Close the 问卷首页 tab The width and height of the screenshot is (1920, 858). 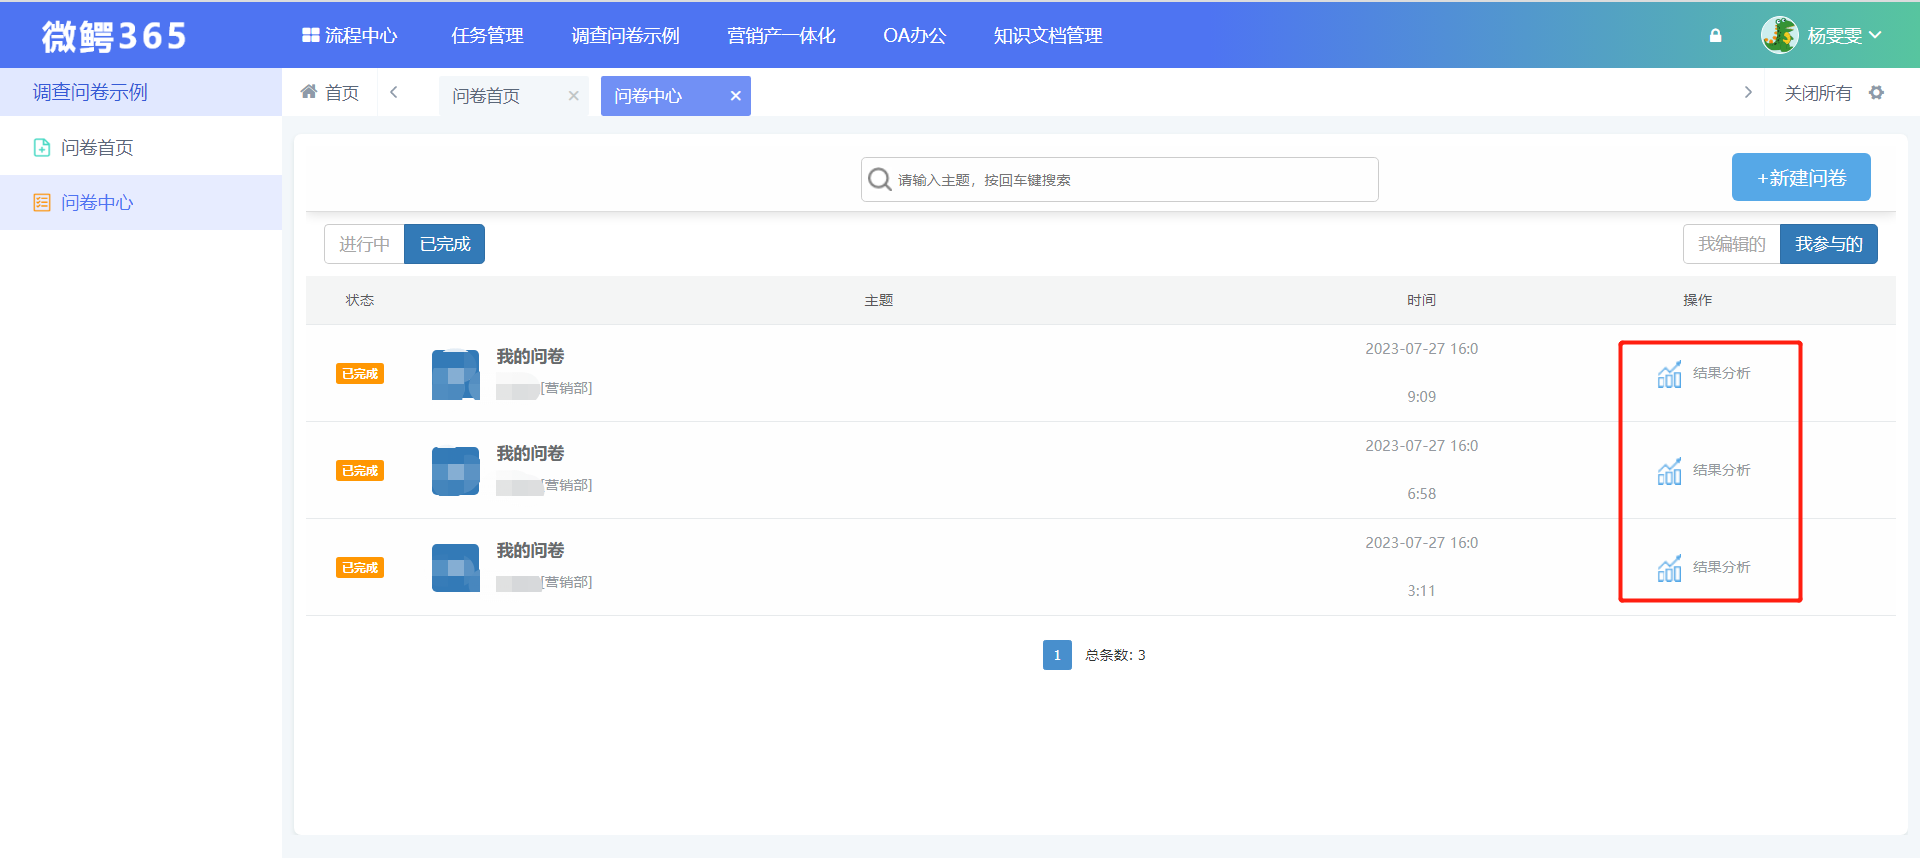(573, 96)
